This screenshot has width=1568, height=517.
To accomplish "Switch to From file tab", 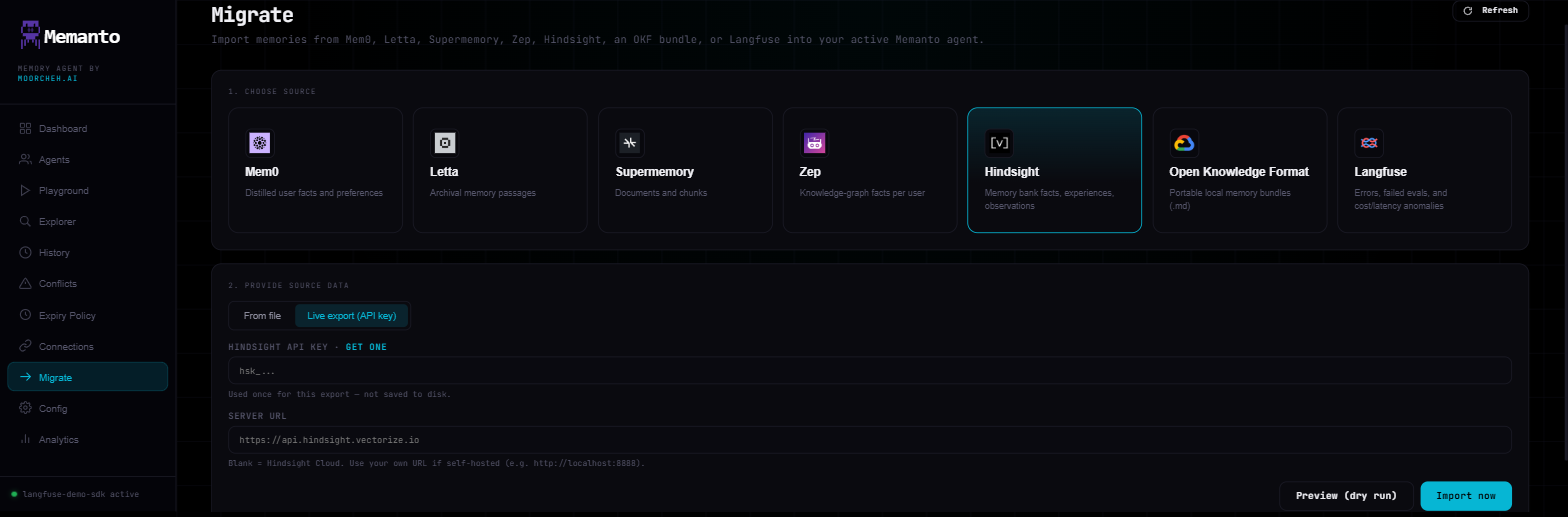I will pos(262,316).
